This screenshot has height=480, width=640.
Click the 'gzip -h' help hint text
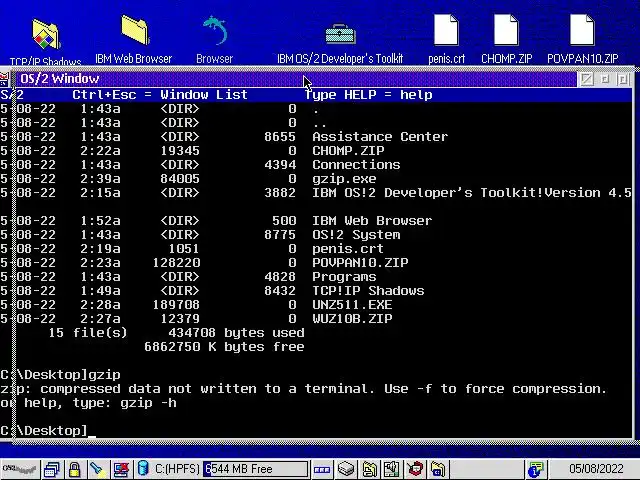[x=149, y=403]
